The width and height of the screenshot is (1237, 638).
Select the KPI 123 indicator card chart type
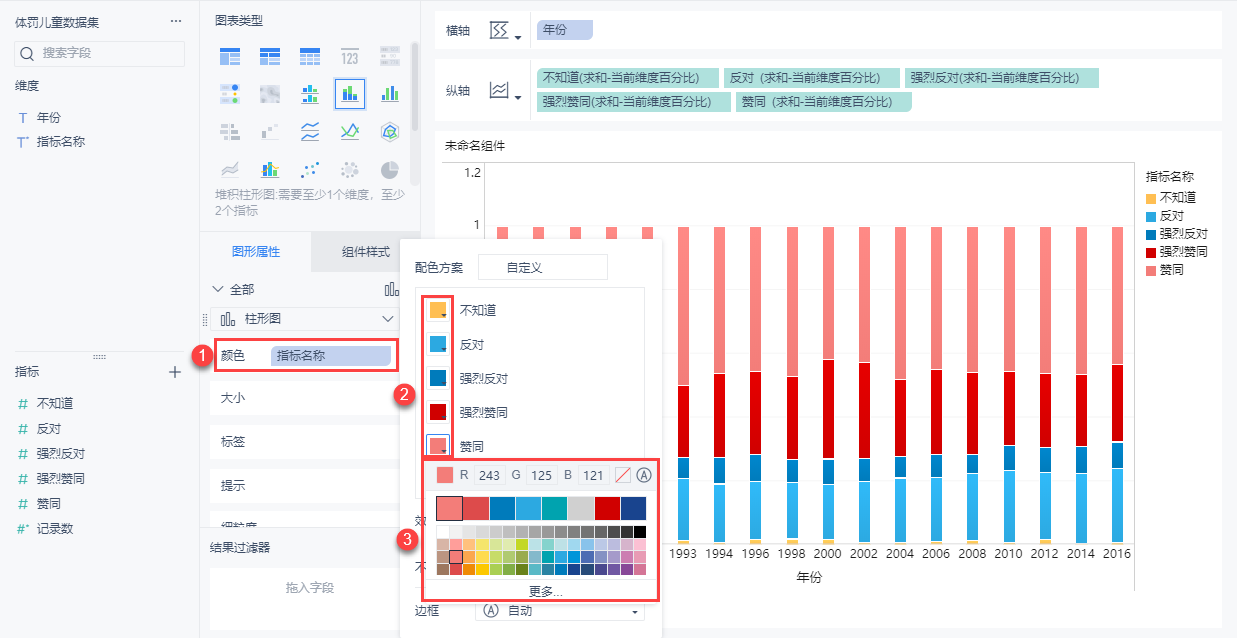[350, 56]
